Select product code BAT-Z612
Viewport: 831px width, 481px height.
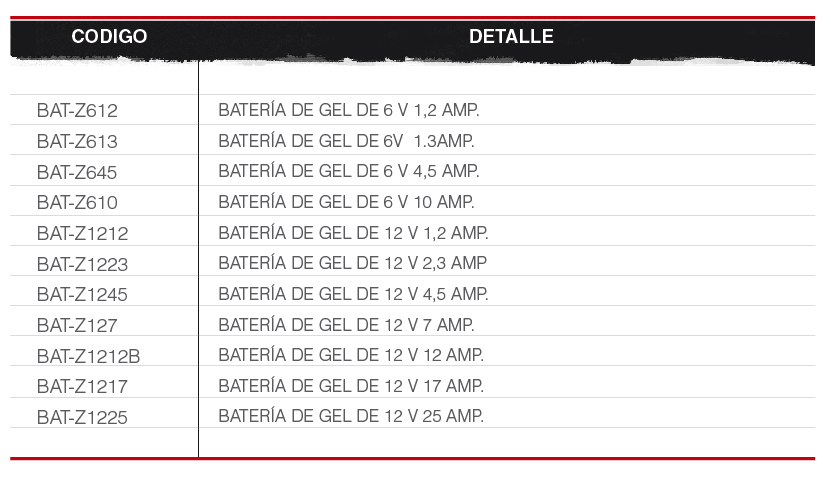point(77,111)
